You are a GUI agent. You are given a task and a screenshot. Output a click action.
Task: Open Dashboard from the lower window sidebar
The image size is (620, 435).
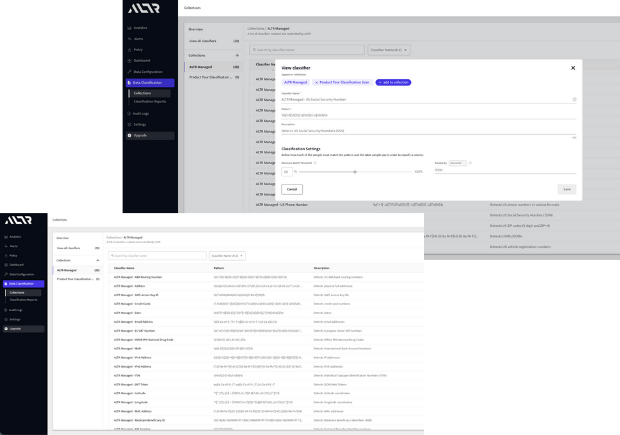(x=17, y=264)
